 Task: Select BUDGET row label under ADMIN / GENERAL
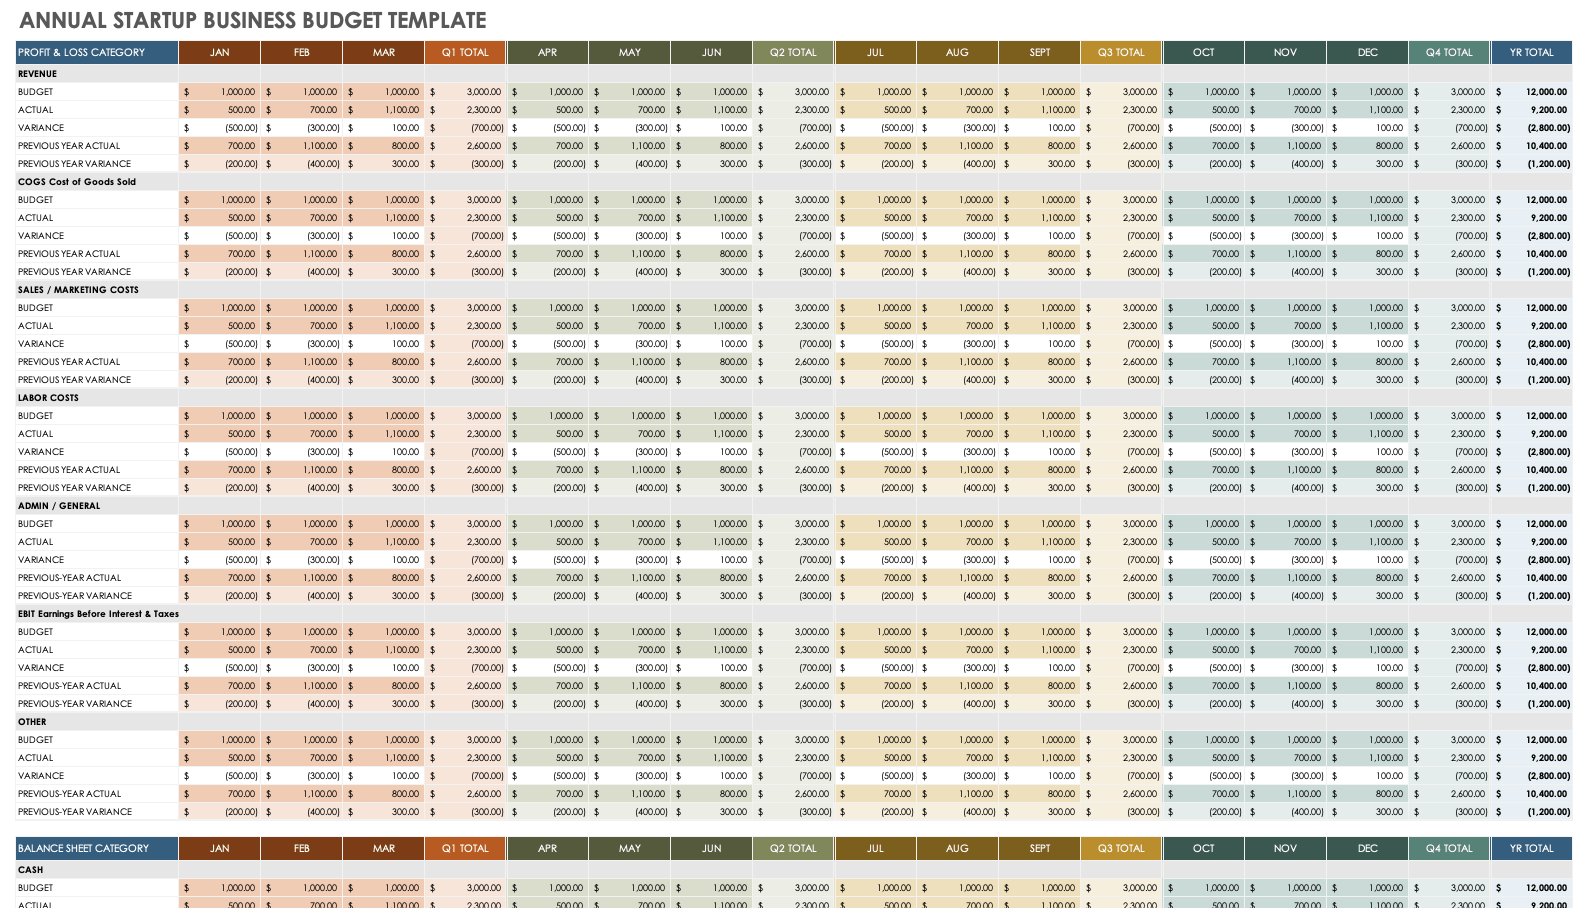[36, 524]
